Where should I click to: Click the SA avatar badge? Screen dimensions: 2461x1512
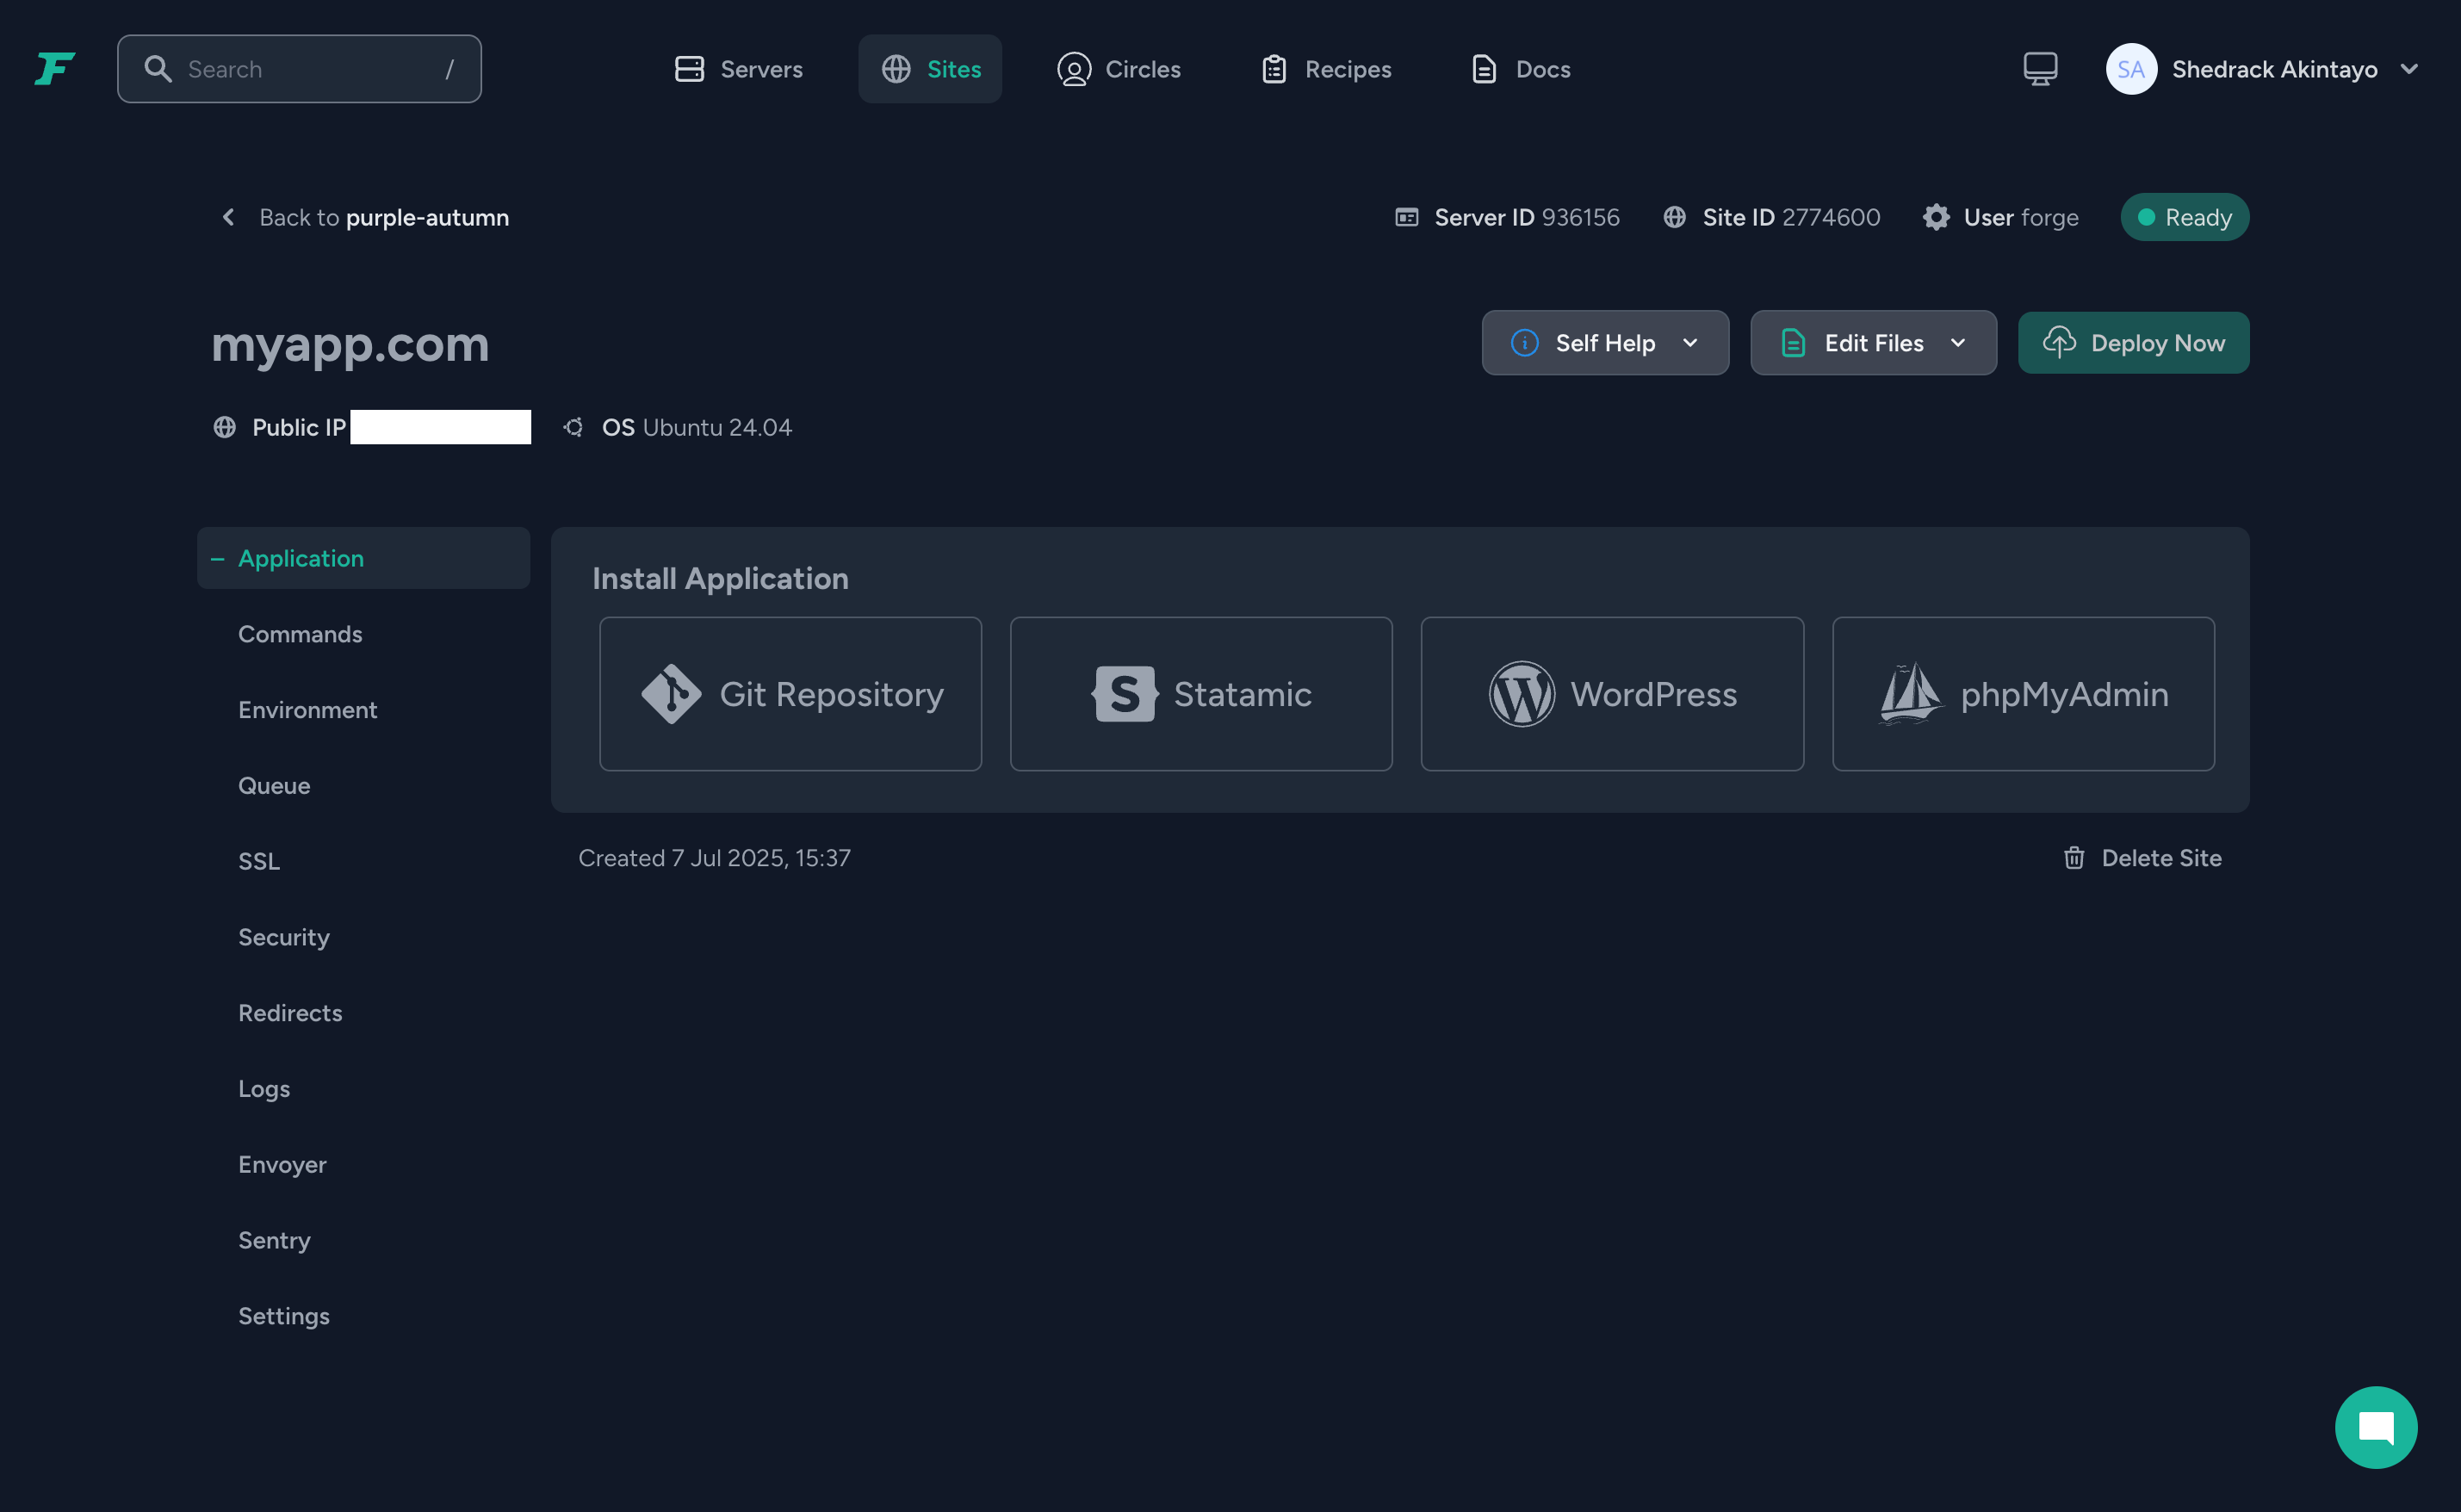(2131, 69)
